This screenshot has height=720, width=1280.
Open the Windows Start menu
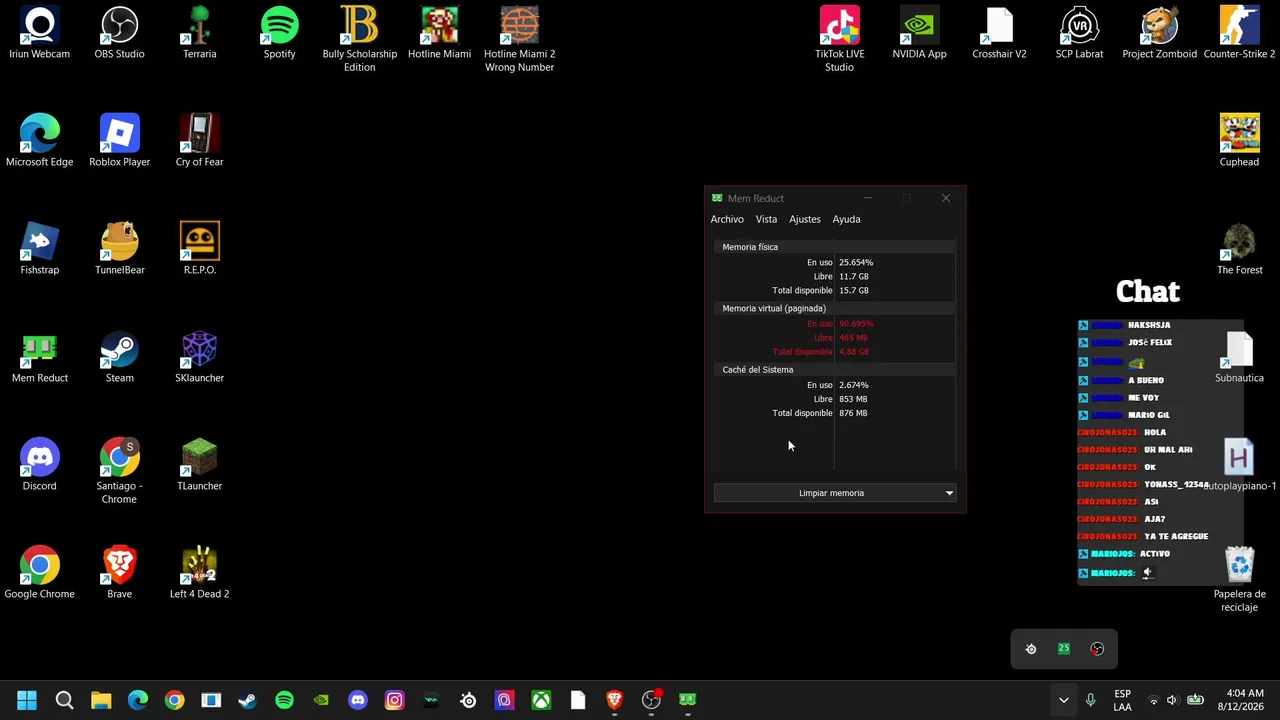[x=27, y=700]
